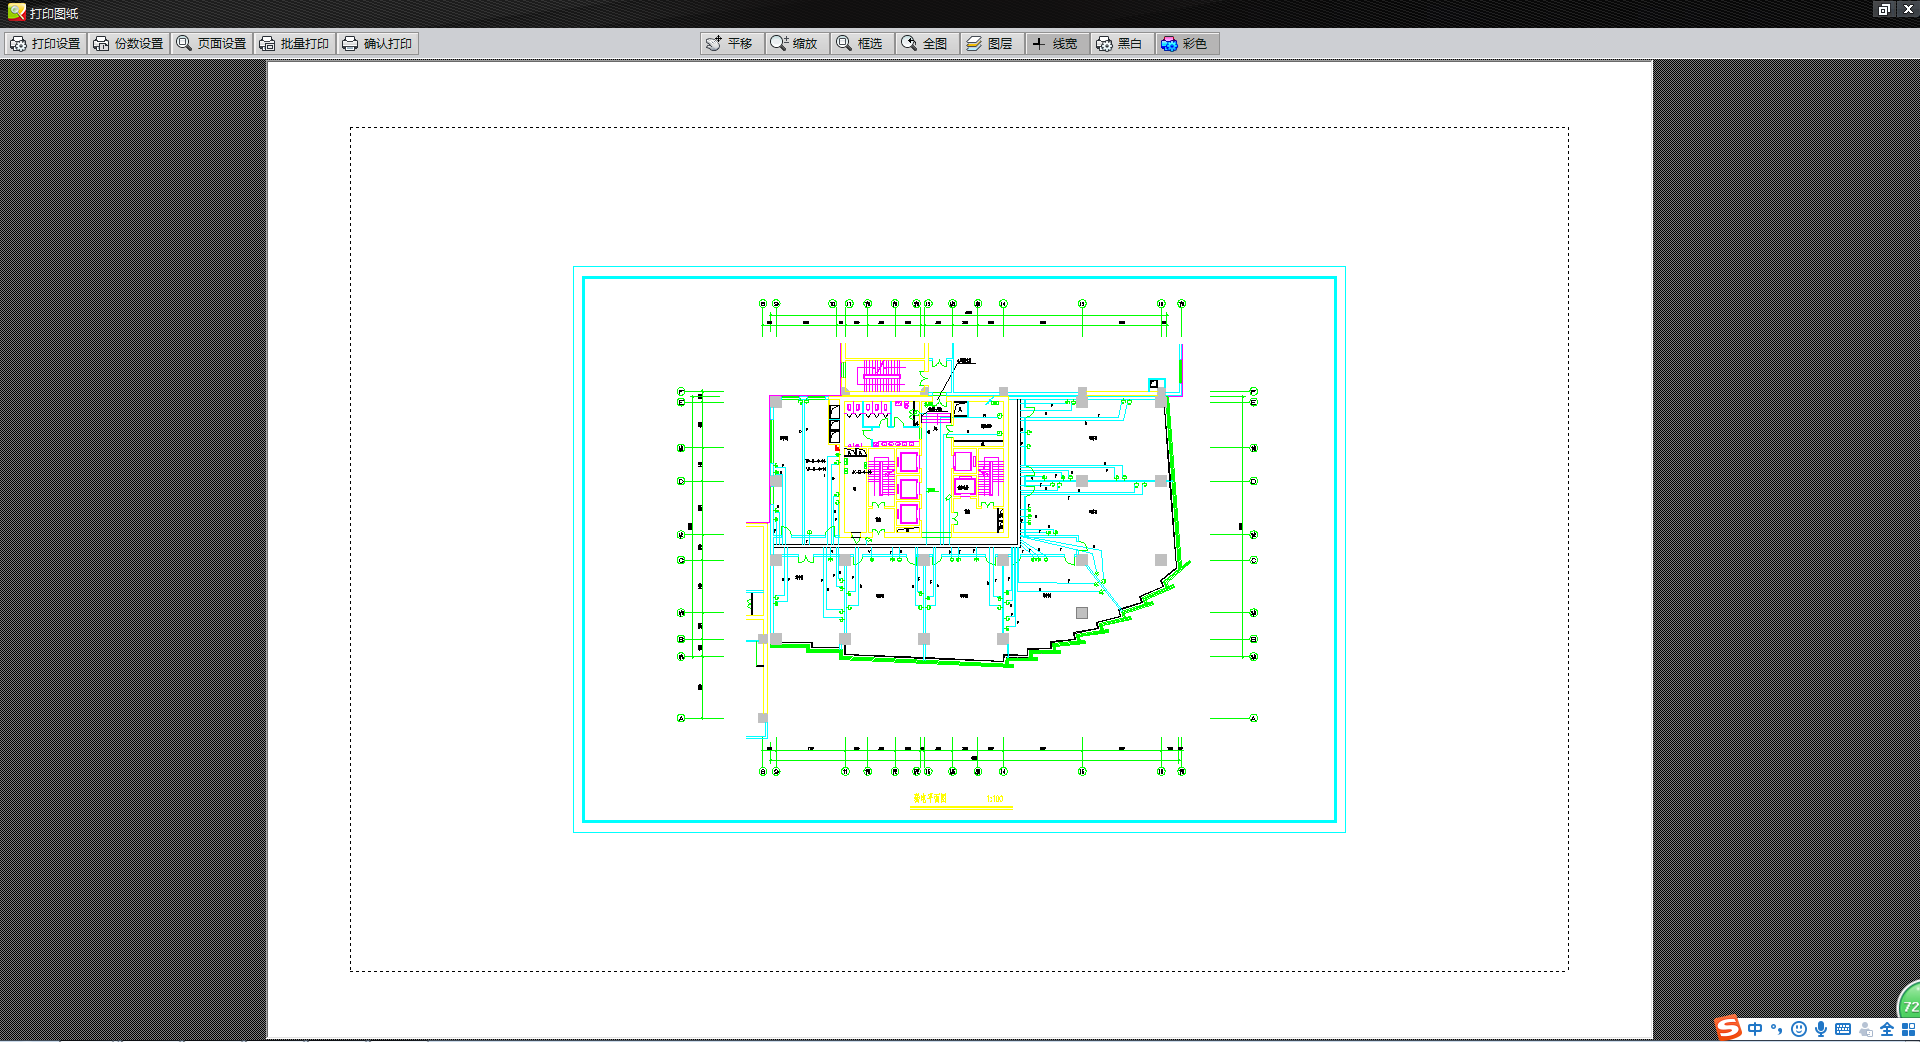Open the 图层 layers panel
1920x1042 pixels.
point(991,44)
